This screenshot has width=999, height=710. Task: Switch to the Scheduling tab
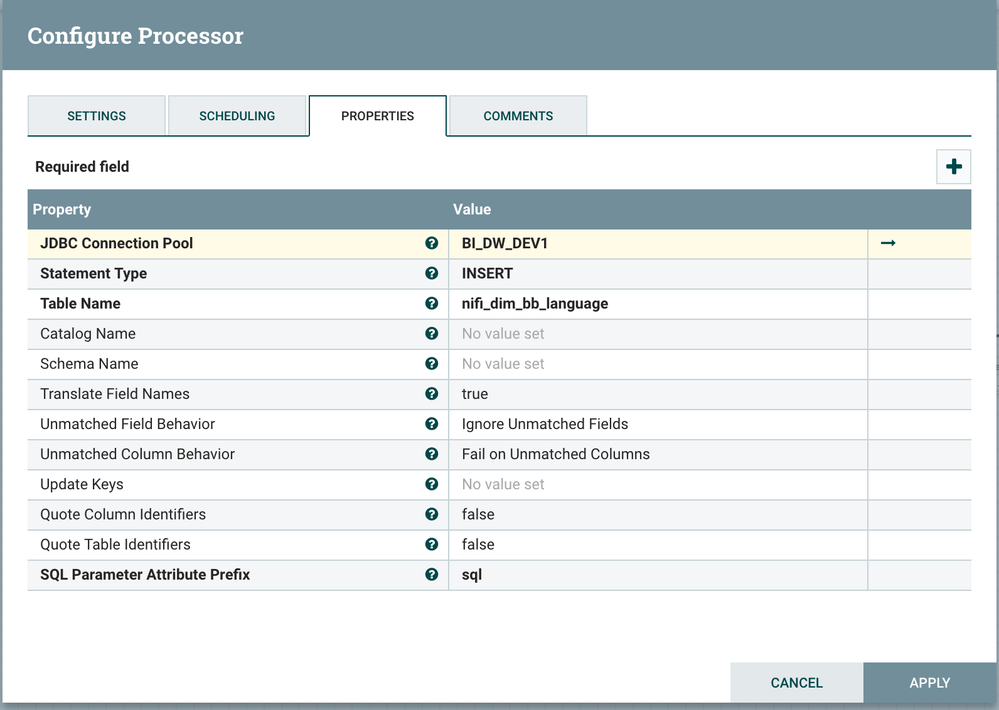(237, 116)
